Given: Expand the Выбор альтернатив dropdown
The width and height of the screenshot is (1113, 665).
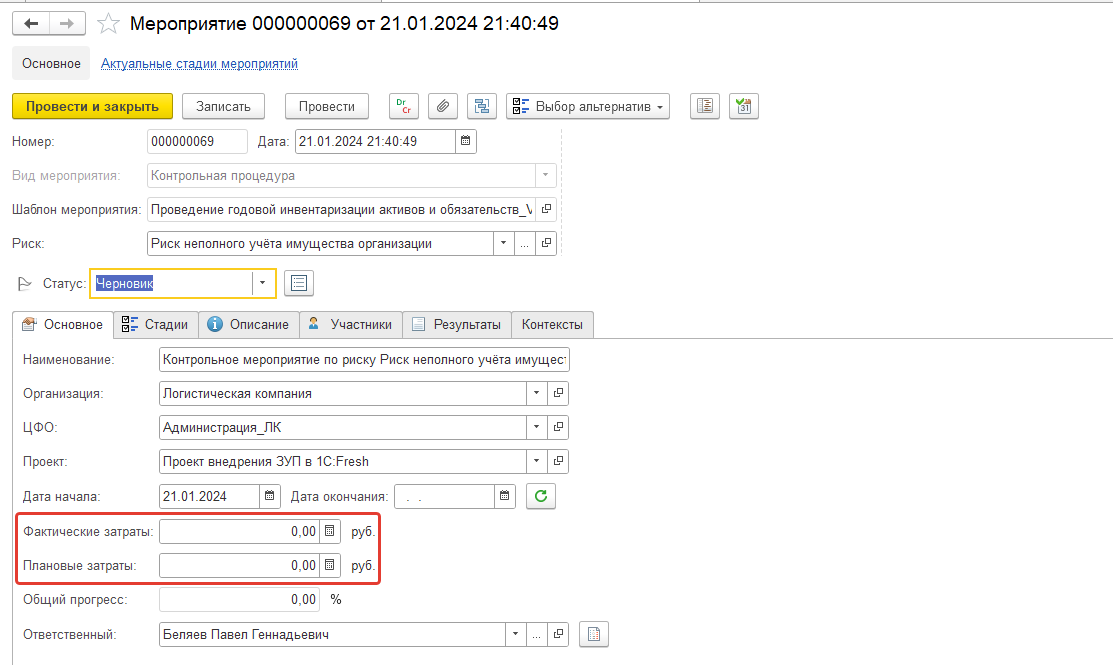Looking at the screenshot, I should pos(588,106).
